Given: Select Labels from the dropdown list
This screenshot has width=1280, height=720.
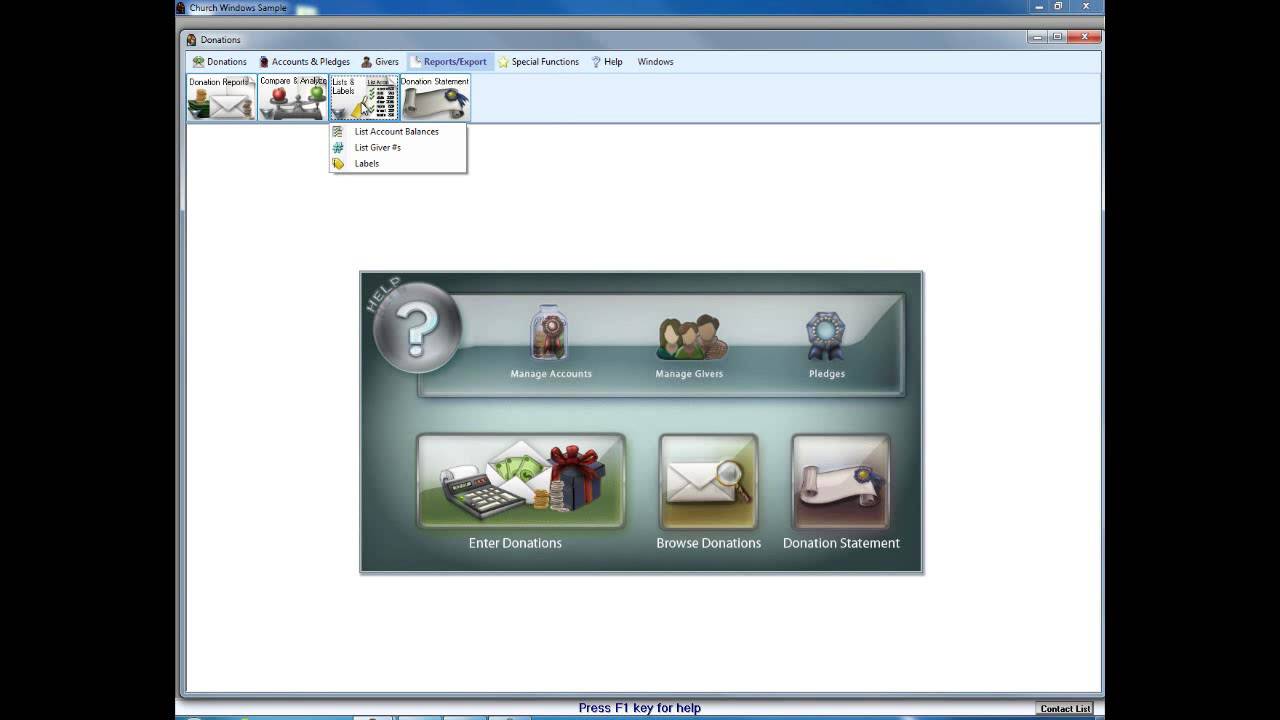Looking at the screenshot, I should click(366, 164).
